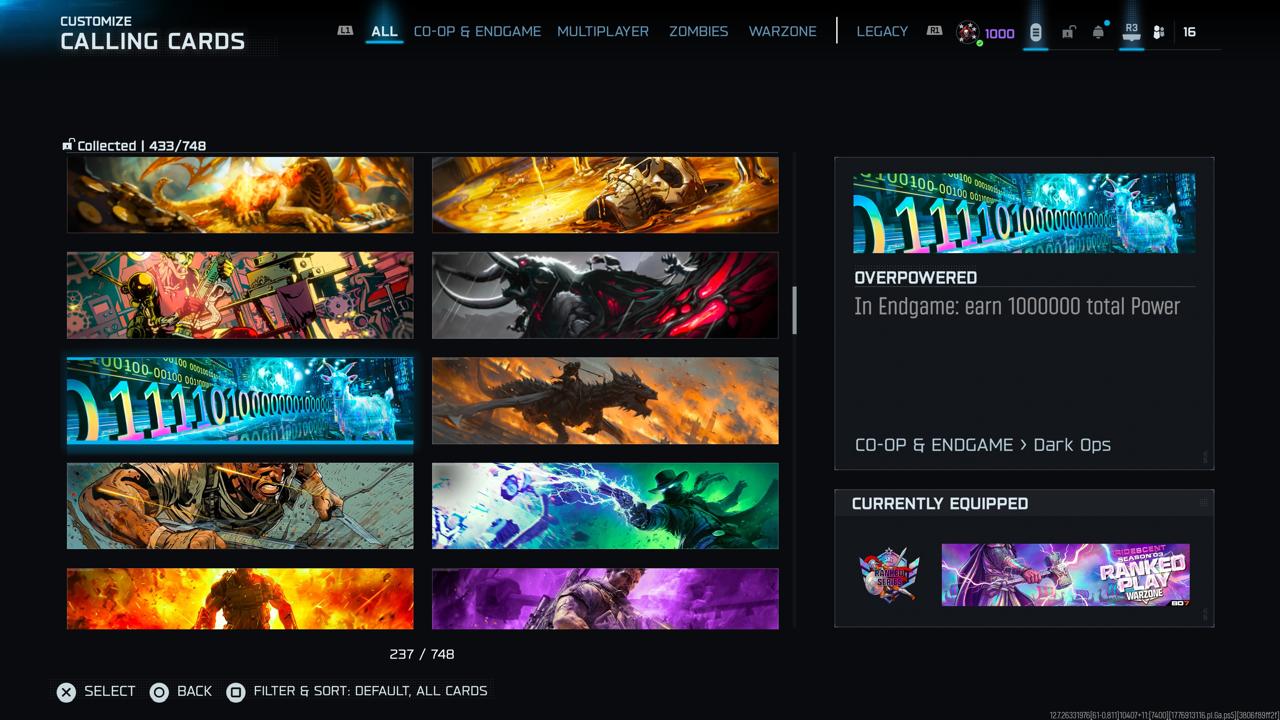The image size is (1280, 720).
Task: Click the R1 next-tab button icon
Action: (x=934, y=31)
